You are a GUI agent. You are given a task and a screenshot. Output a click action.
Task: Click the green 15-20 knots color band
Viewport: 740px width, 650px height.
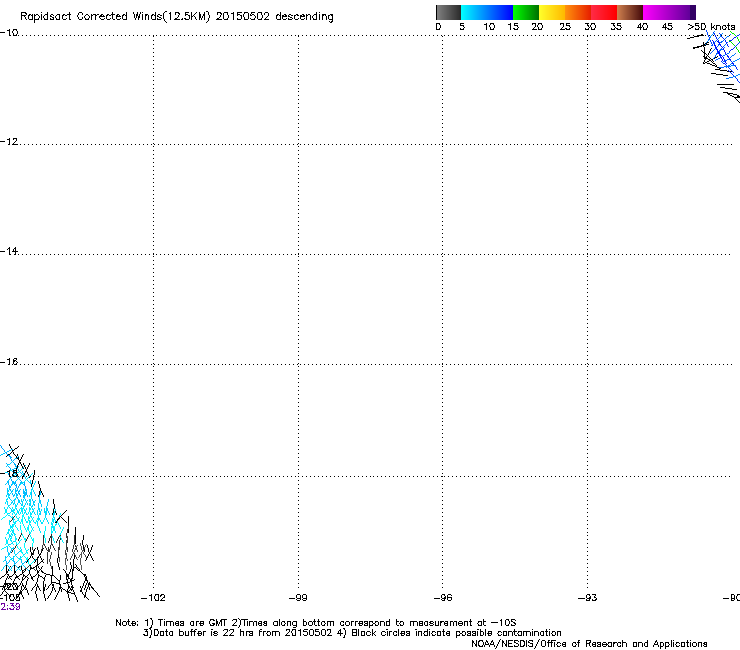click(x=526, y=12)
